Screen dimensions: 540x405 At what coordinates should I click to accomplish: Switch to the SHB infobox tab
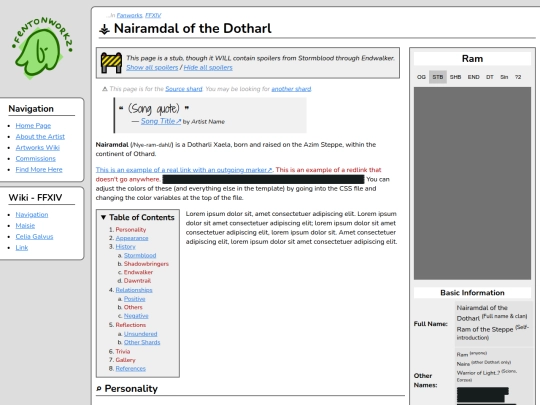click(455, 77)
